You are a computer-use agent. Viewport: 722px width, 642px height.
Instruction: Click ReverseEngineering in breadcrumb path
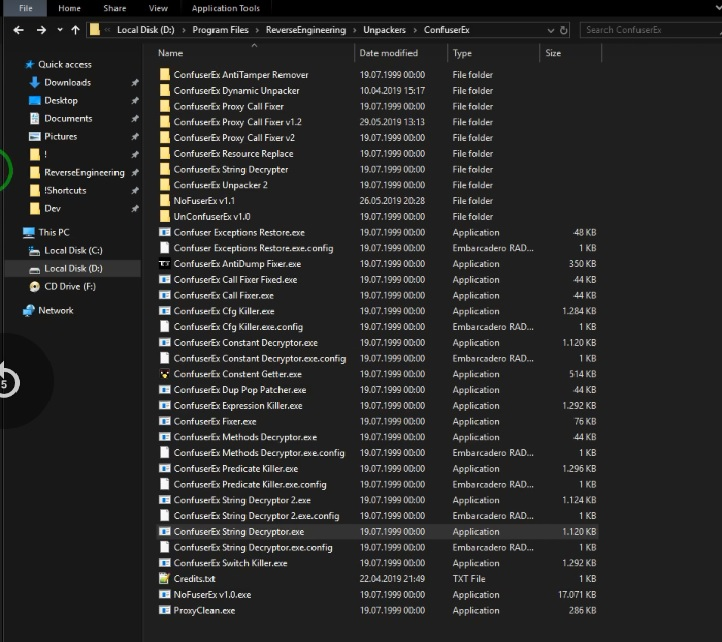tap(306, 30)
